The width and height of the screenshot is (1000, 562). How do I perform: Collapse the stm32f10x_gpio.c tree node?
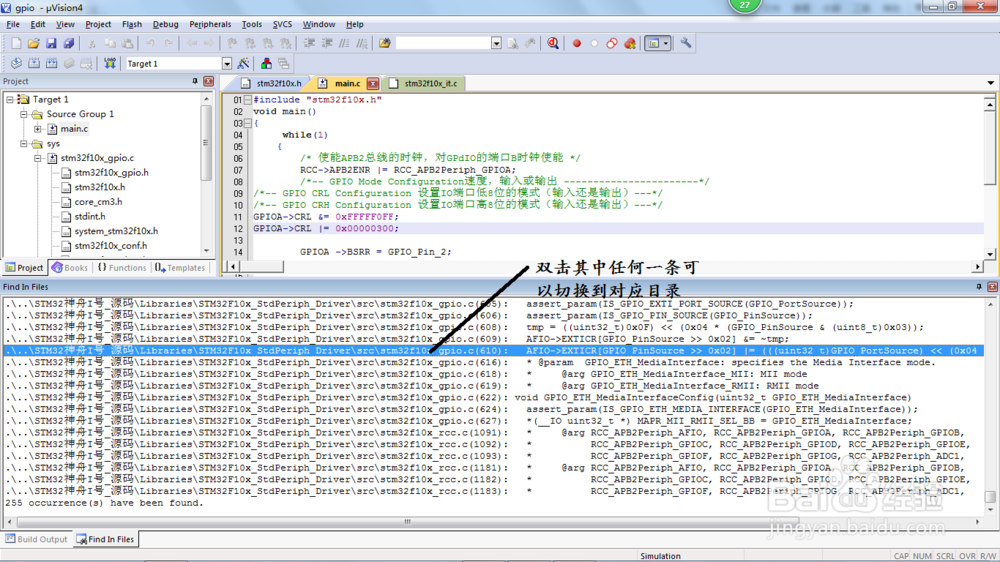pyautogui.click(x=38, y=158)
